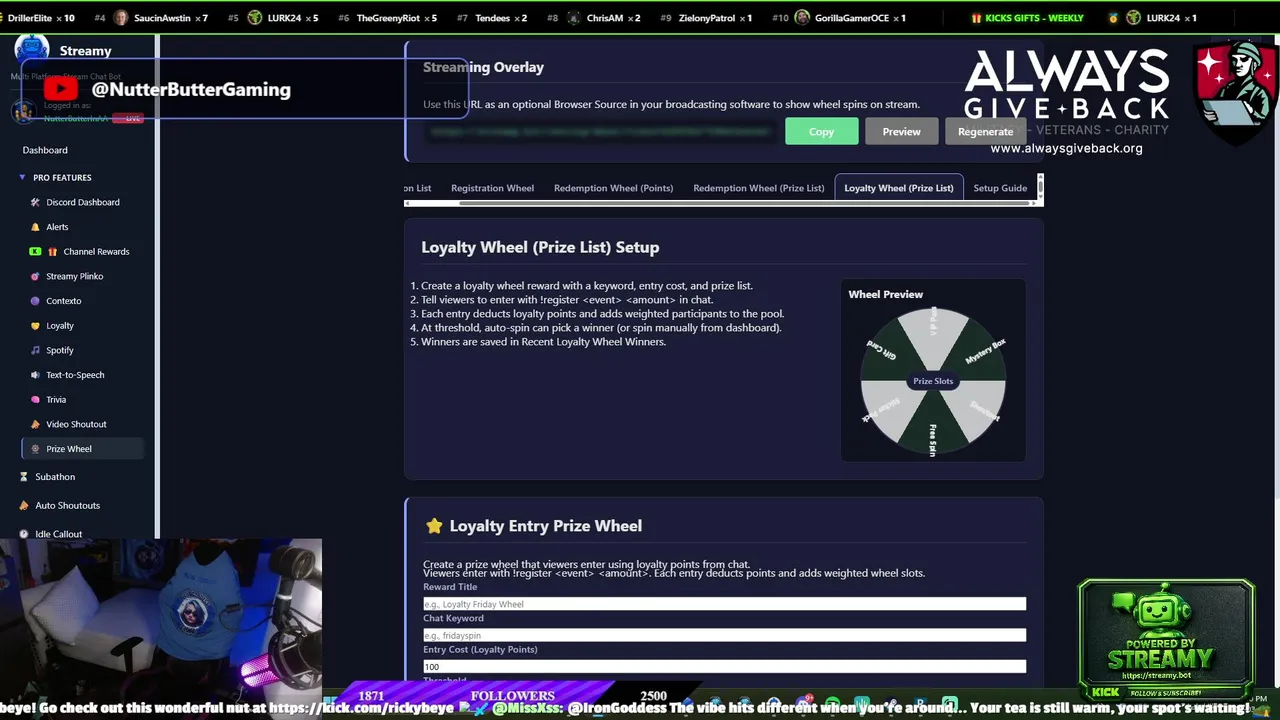Click the Reward Title input field

724,604
